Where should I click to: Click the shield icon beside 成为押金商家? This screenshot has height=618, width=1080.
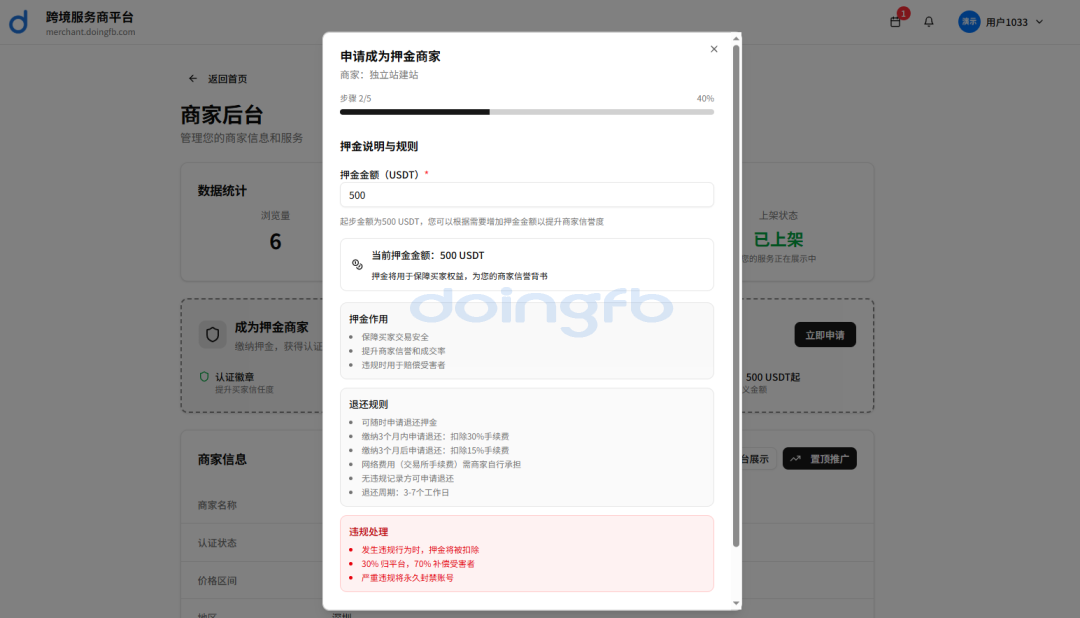point(212,334)
